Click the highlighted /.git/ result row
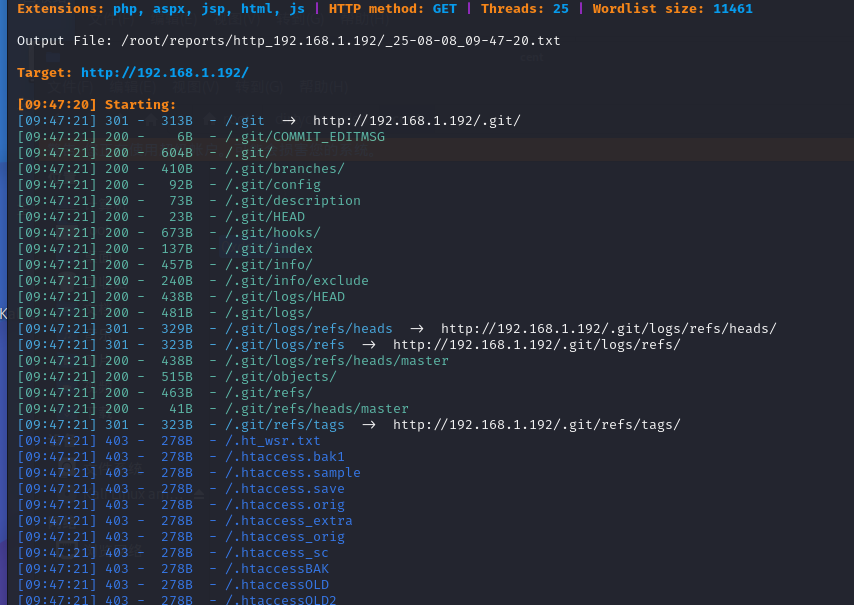This screenshot has height=605, width=854. coord(247,152)
